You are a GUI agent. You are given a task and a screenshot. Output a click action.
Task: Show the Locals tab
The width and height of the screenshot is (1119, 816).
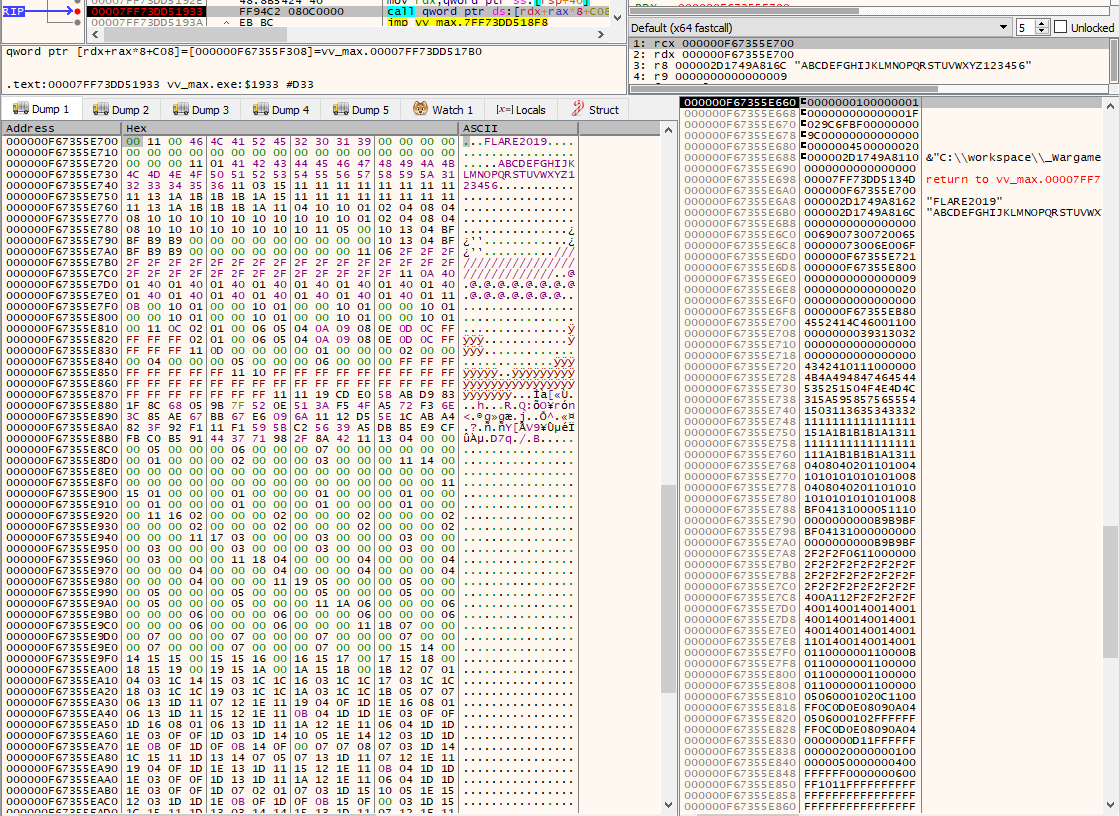pyautogui.click(x=521, y=109)
